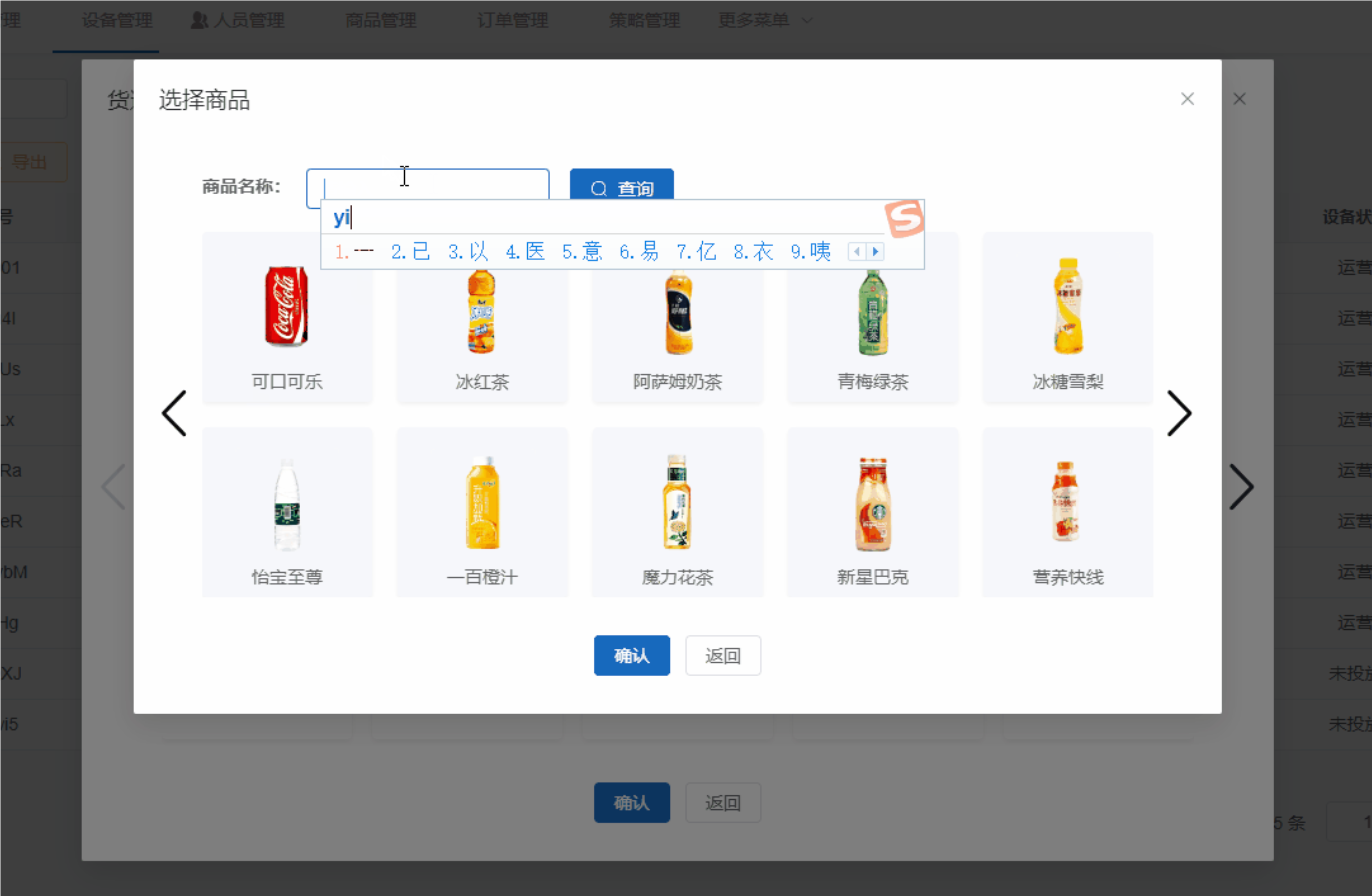Select the 冰红茶 product image
This screenshot has height=896, width=1372.
coord(482,310)
